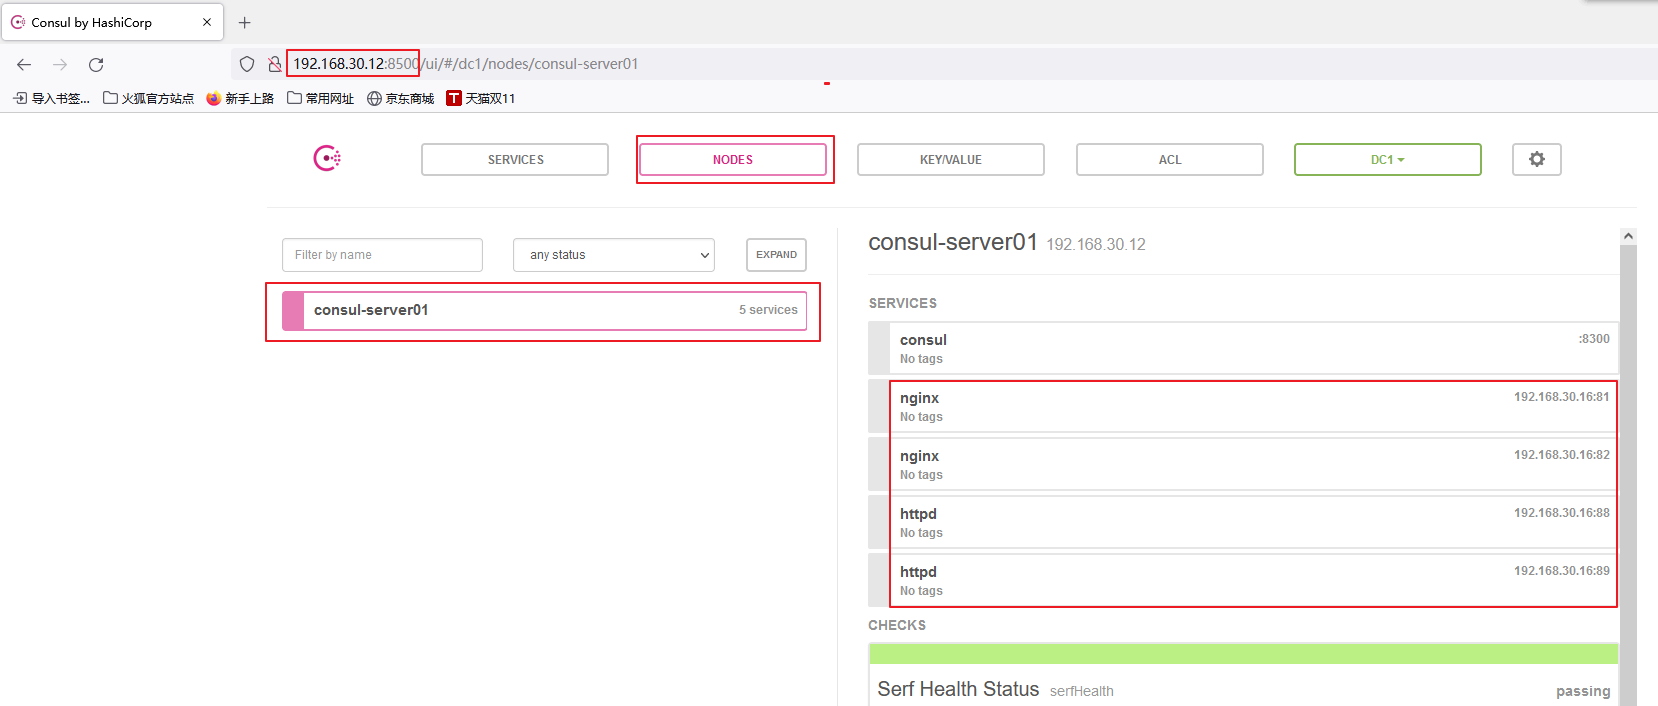Open nginx service at 192.168.30.16:82
This screenshot has height=706, width=1658.
tap(1243, 464)
